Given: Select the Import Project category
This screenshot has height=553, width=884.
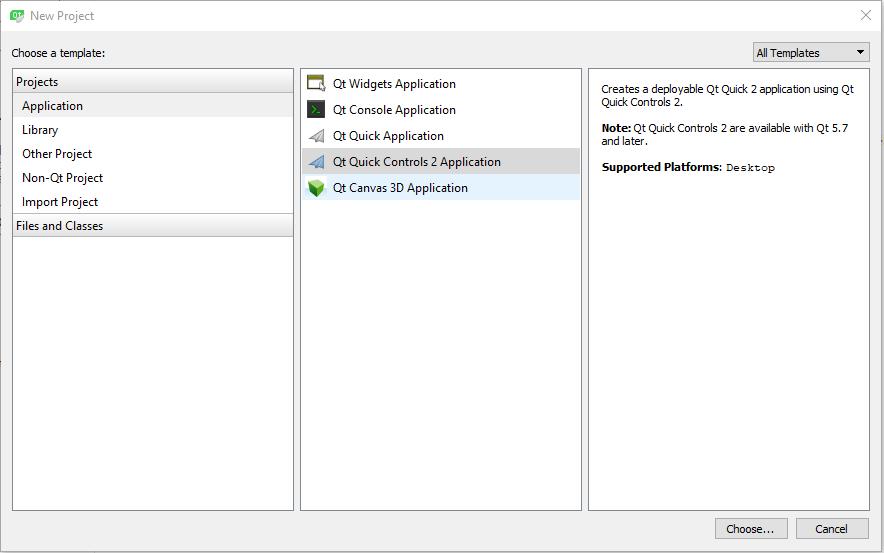Looking at the screenshot, I should 153,202.
